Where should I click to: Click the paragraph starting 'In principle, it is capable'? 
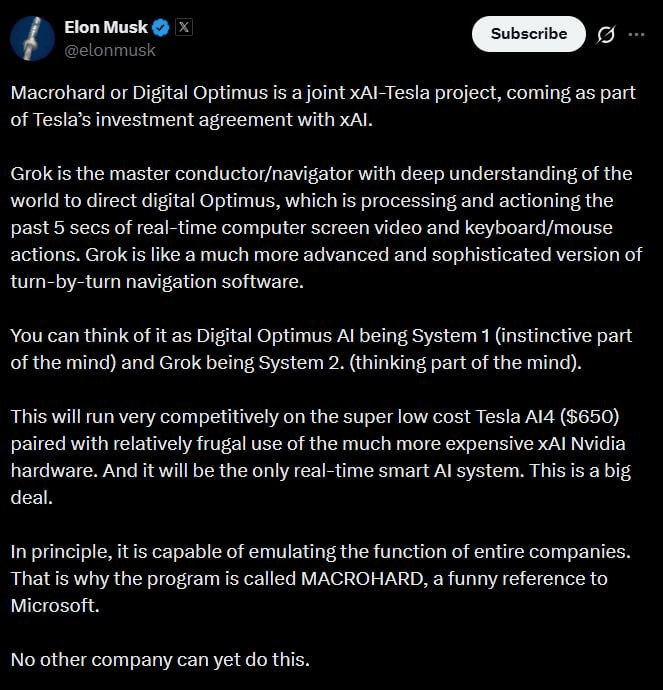click(x=320, y=578)
